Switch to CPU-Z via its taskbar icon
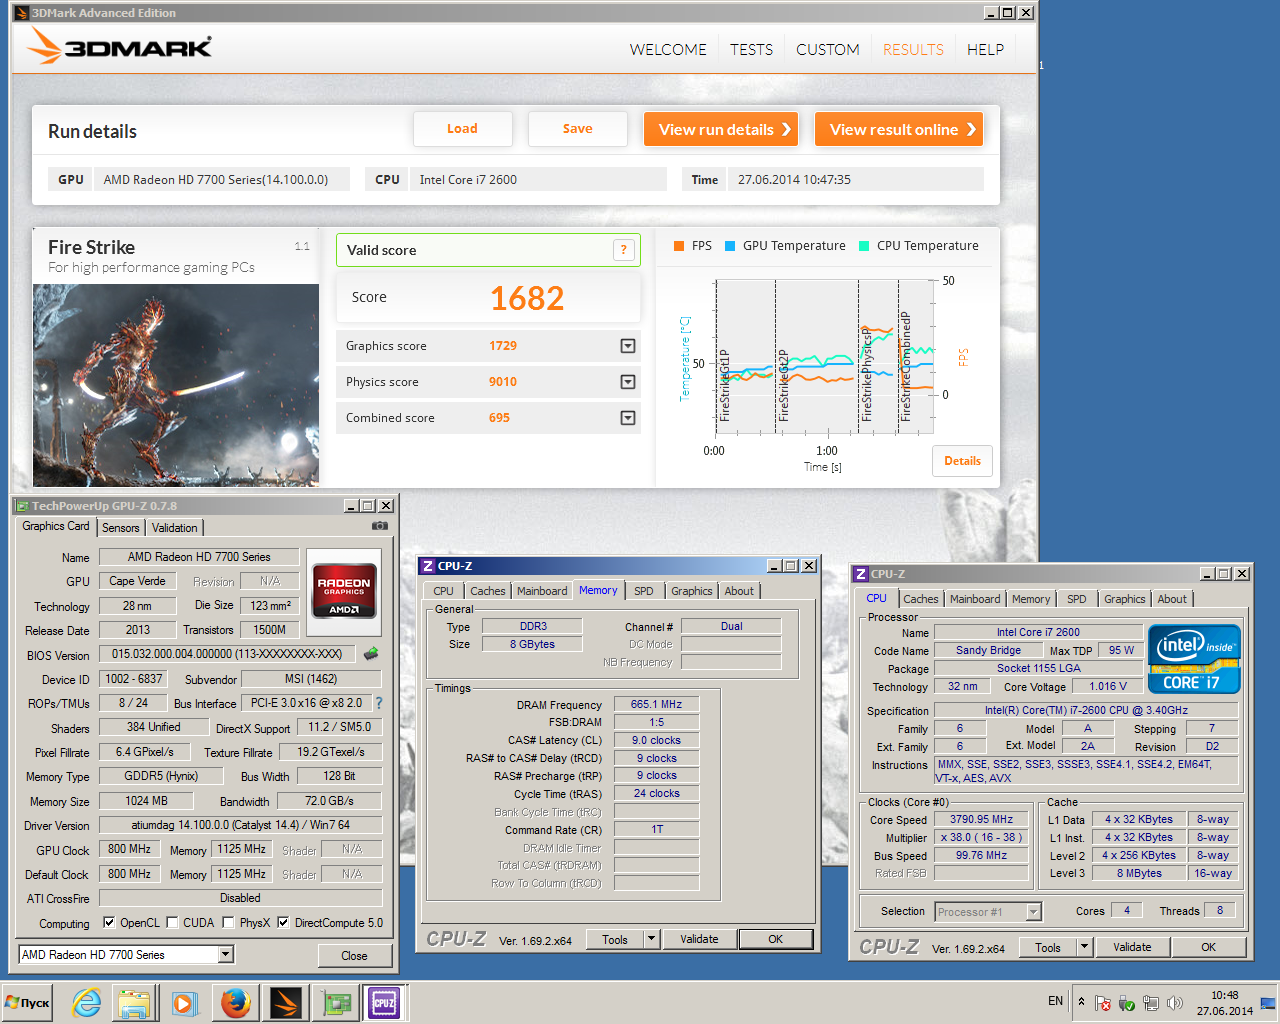This screenshot has height=1024, width=1280. tap(384, 1003)
